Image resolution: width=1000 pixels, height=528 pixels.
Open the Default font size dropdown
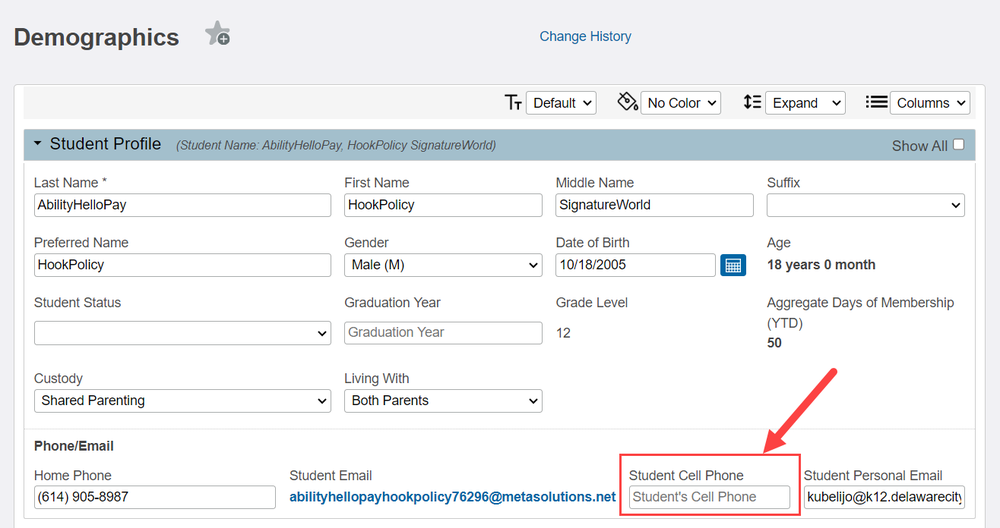point(561,103)
